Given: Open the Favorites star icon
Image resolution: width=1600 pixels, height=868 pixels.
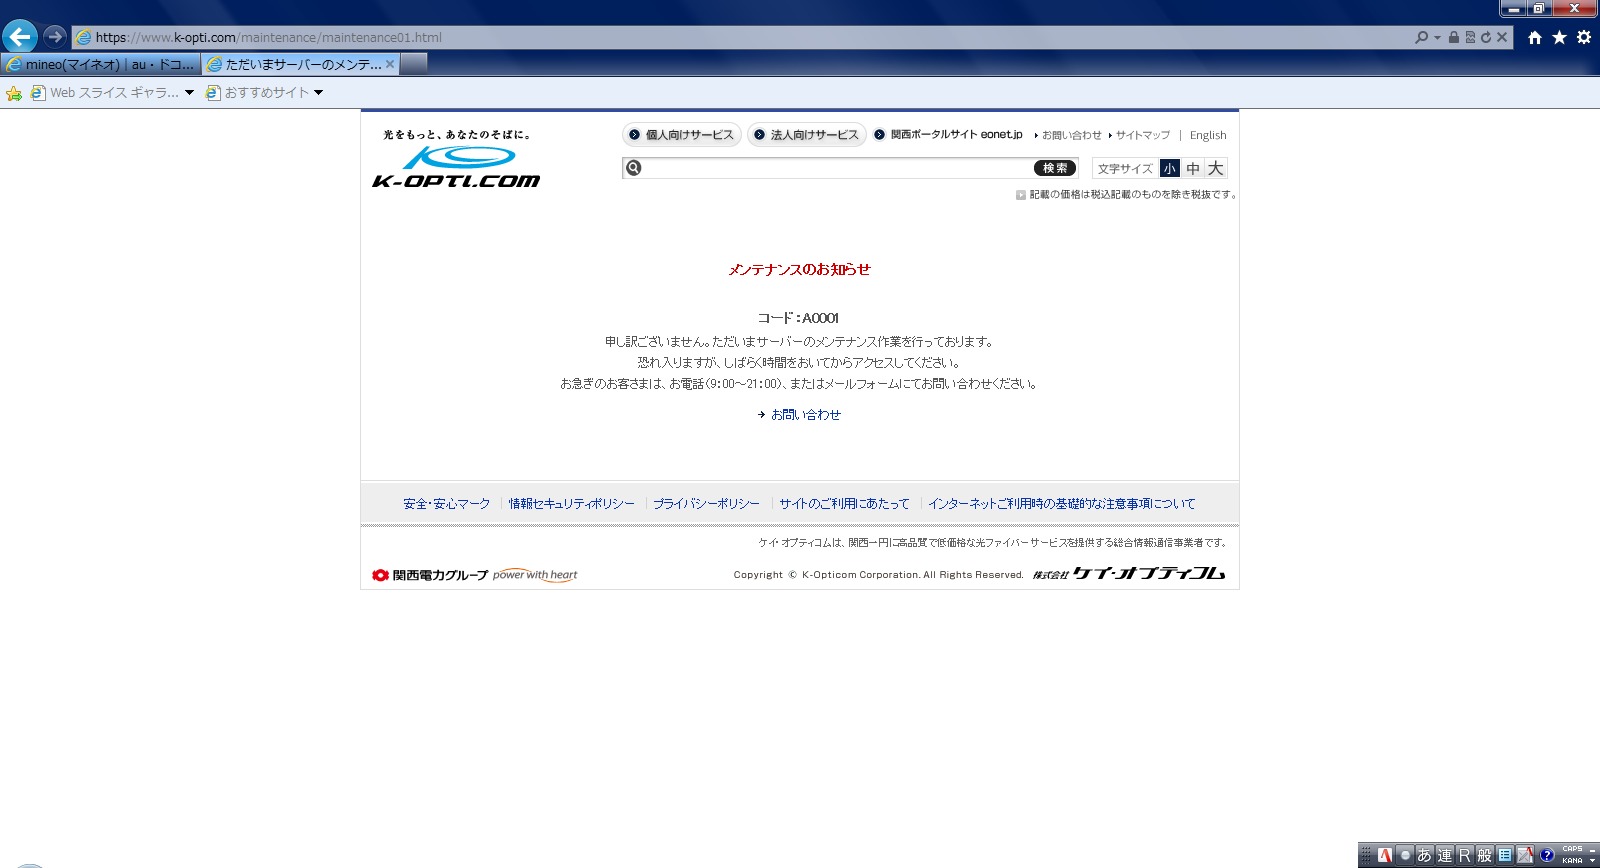Looking at the screenshot, I should pos(1559,37).
